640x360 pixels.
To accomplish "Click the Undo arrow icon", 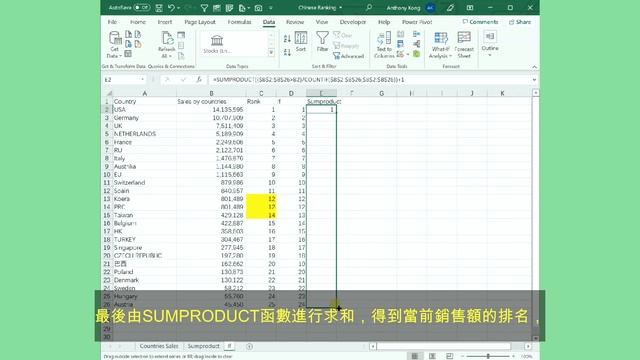I will (x=171, y=8).
